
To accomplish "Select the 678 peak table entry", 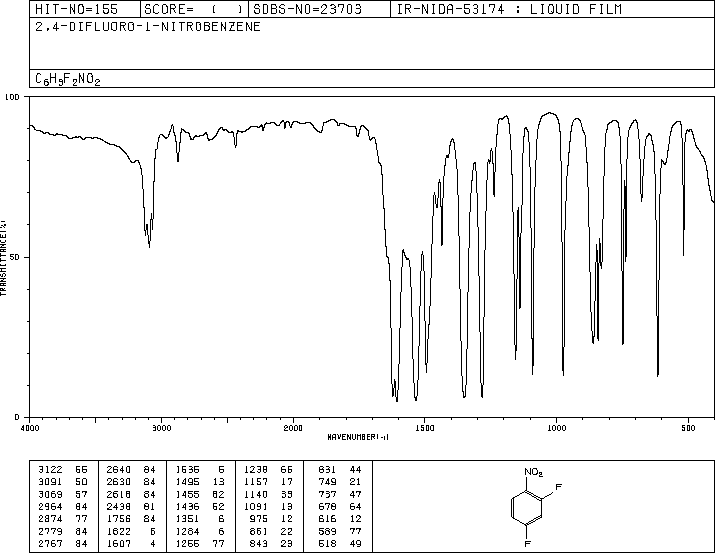I will click(x=340, y=506).
